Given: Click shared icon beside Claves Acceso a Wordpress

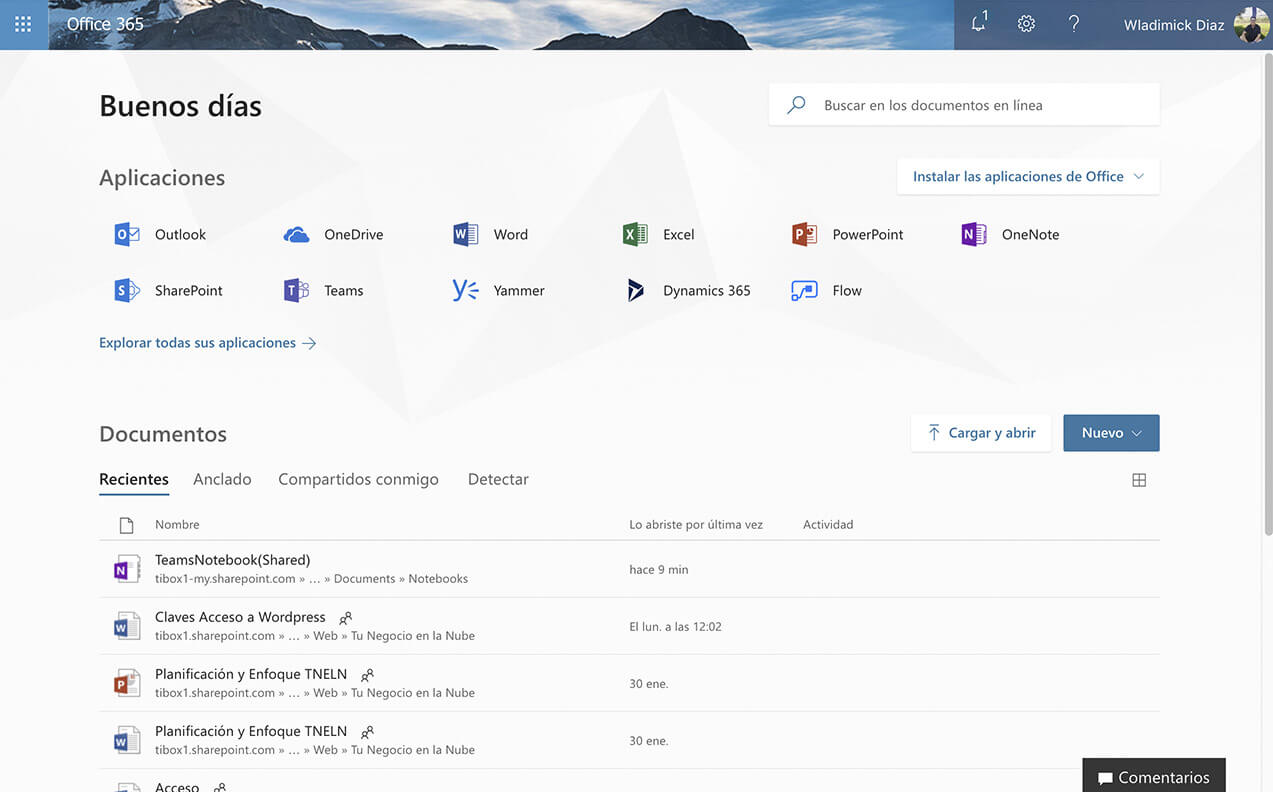Looking at the screenshot, I should pyautogui.click(x=346, y=618).
